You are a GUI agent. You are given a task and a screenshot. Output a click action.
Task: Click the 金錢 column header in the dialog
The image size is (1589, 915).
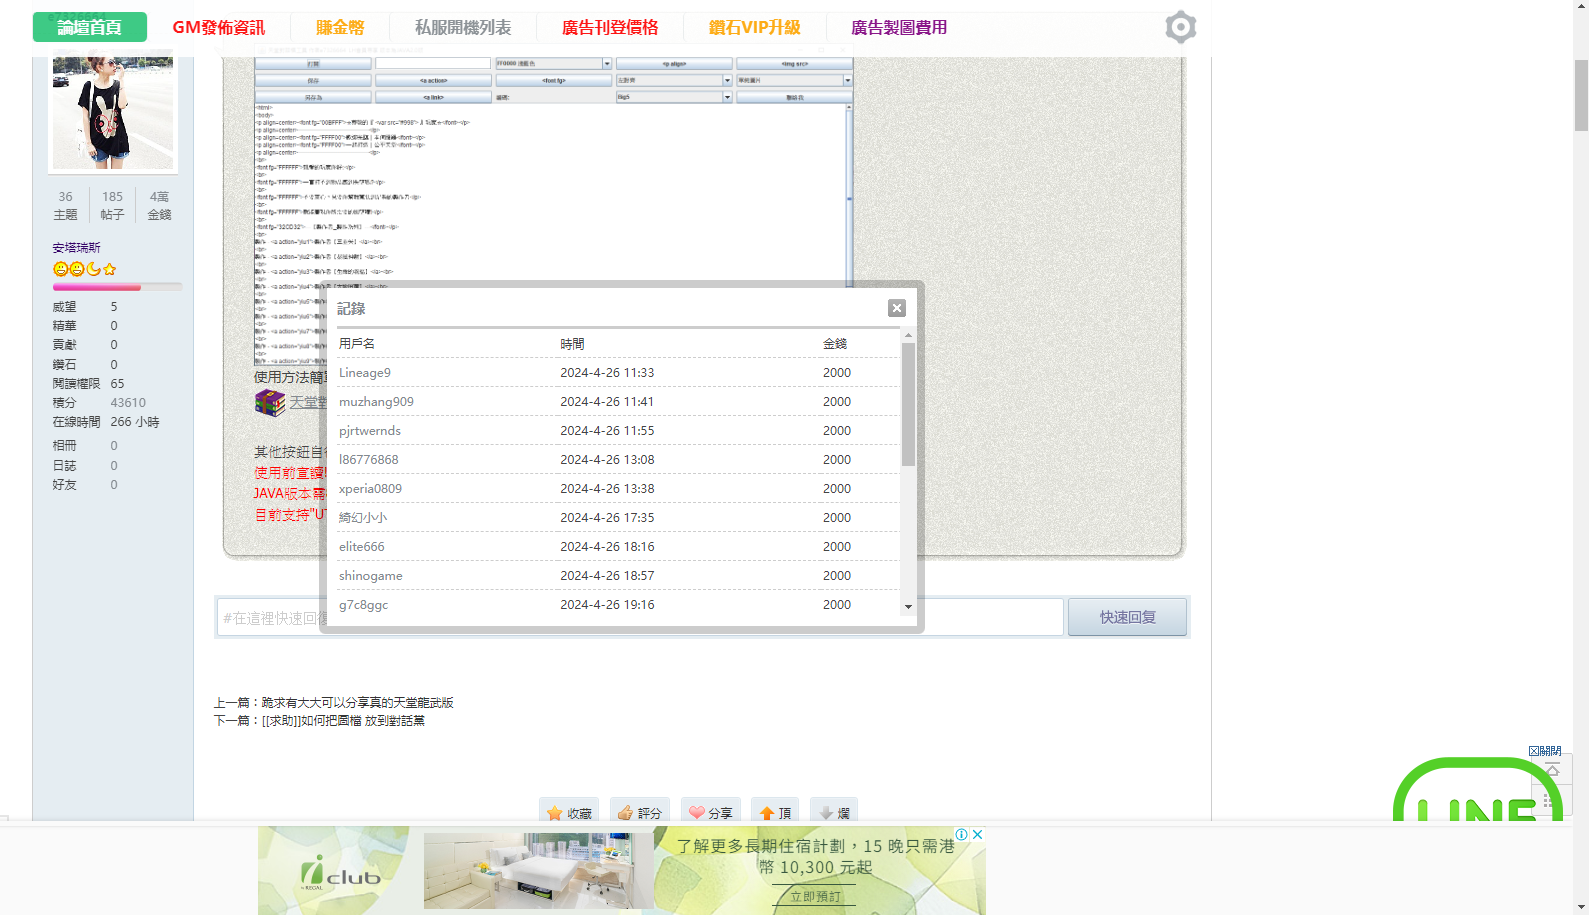tap(835, 343)
